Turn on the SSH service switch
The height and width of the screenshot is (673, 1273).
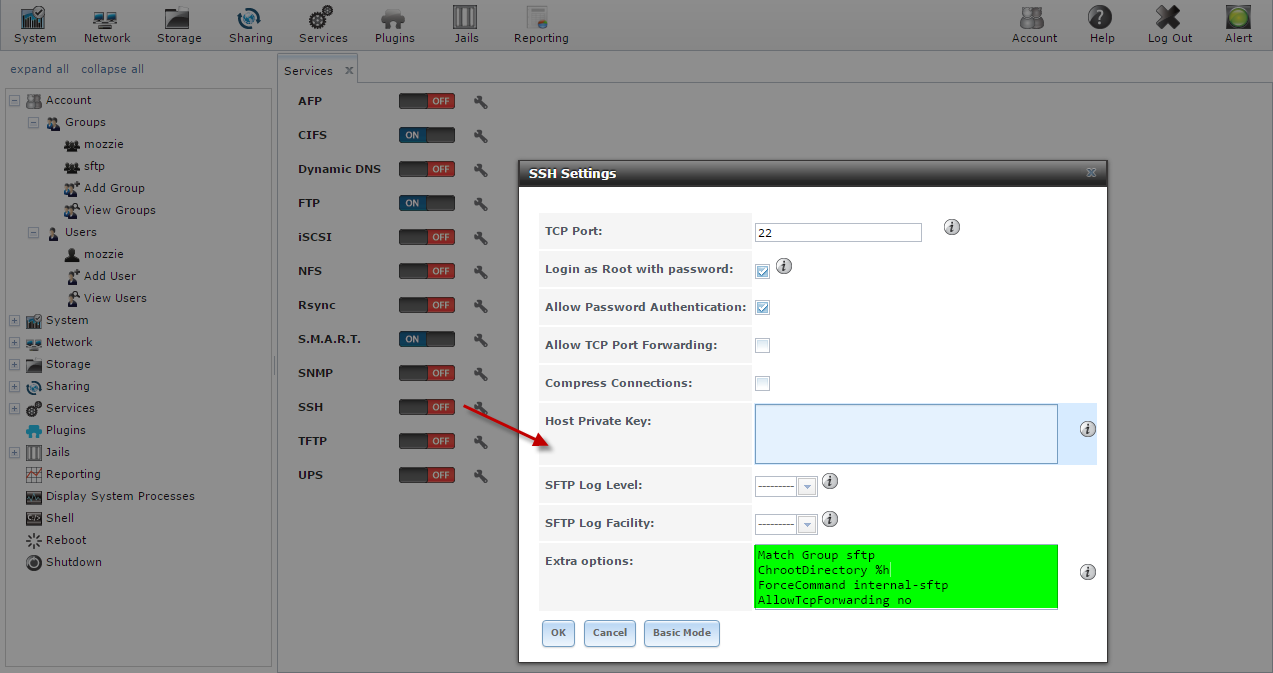(427, 407)
